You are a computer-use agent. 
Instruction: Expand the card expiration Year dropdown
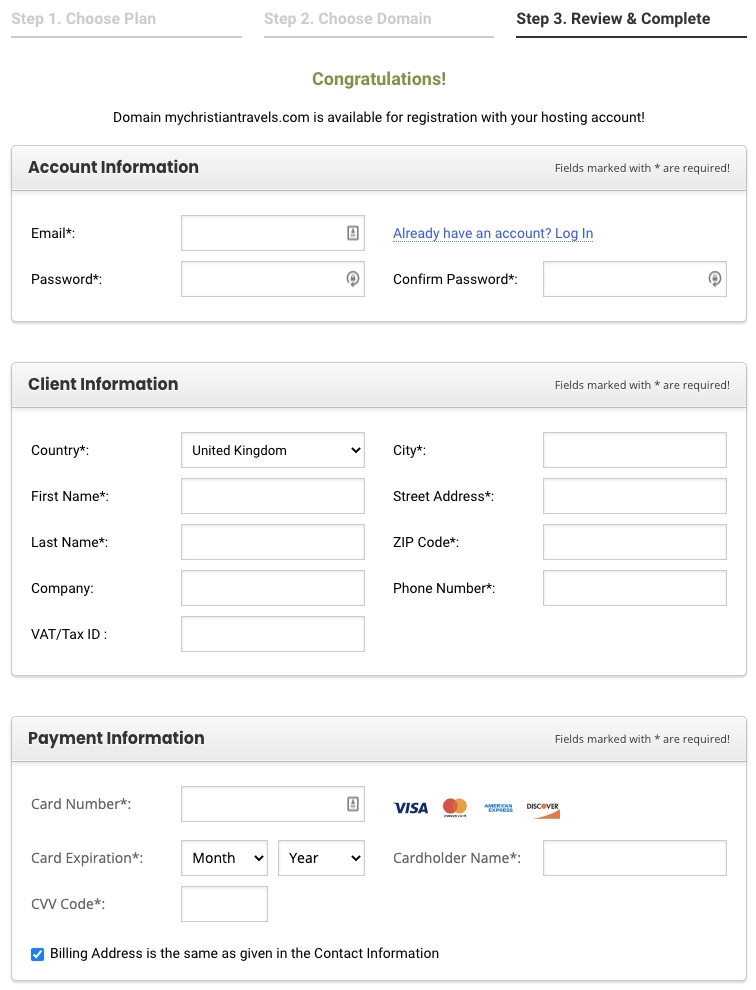pyautogui.click(x=321, y=858)
